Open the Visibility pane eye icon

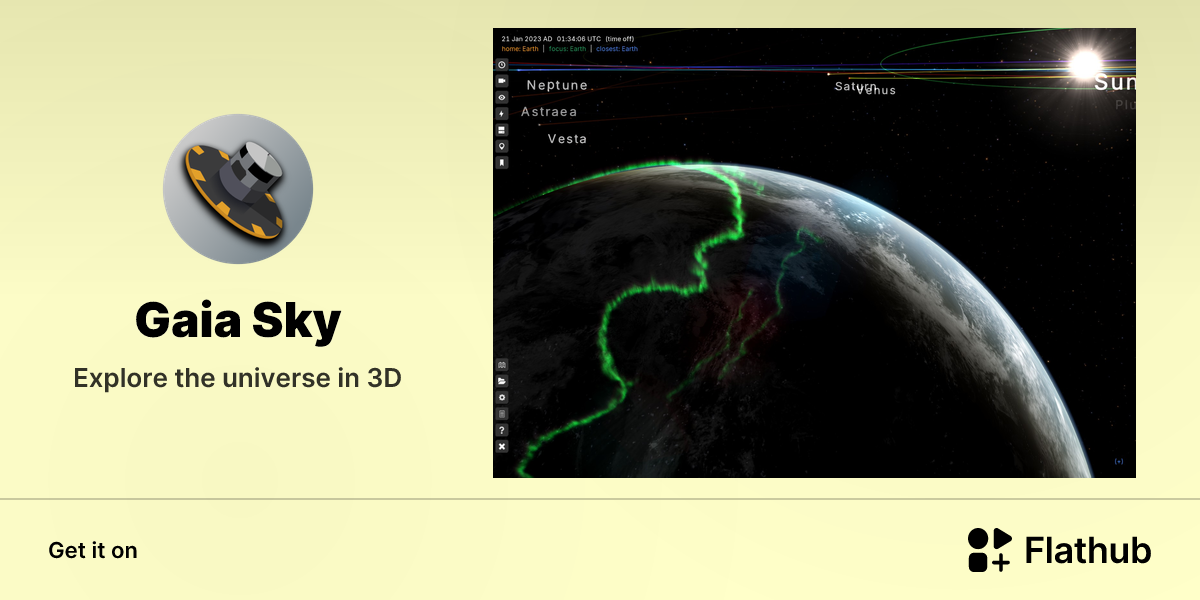(x=502, y=97)
